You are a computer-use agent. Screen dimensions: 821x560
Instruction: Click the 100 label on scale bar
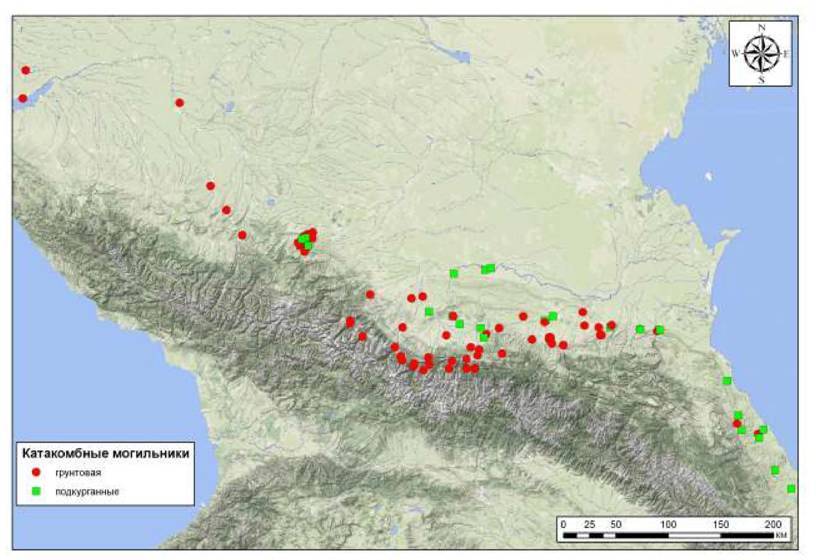(668, 524)
